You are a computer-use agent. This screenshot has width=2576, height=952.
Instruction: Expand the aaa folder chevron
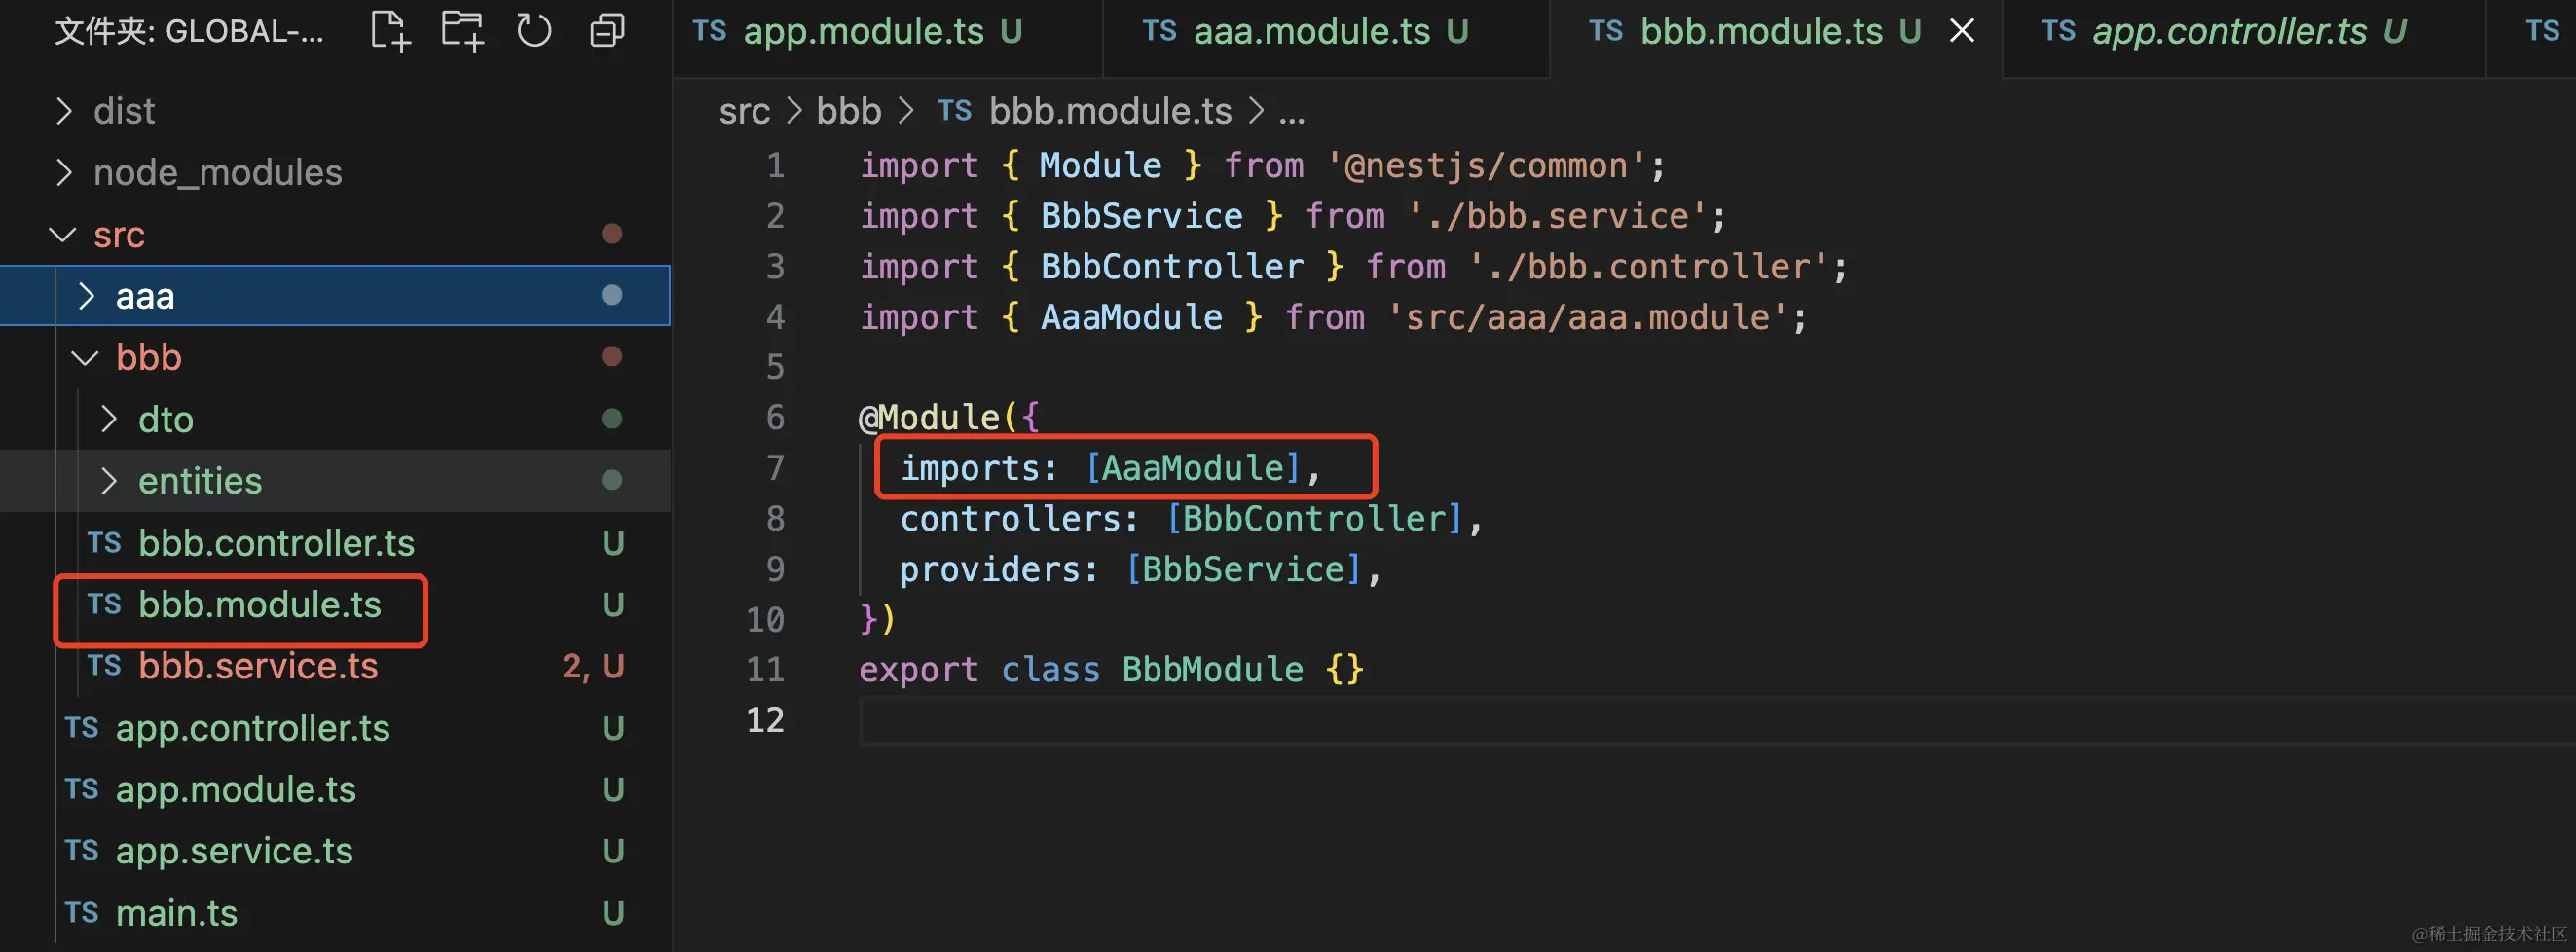click(87, 296)
